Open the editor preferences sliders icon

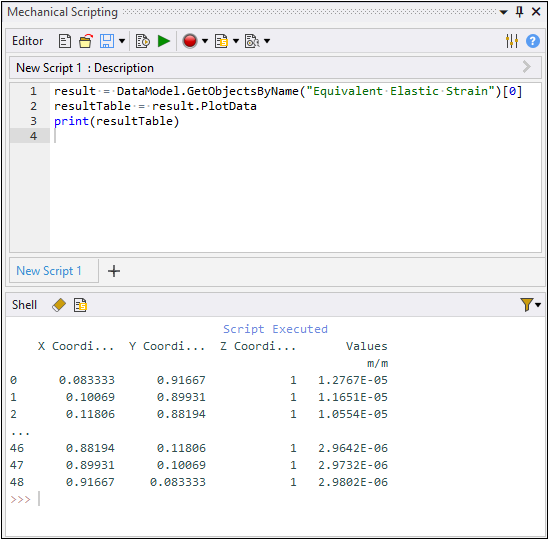point(512,41)
